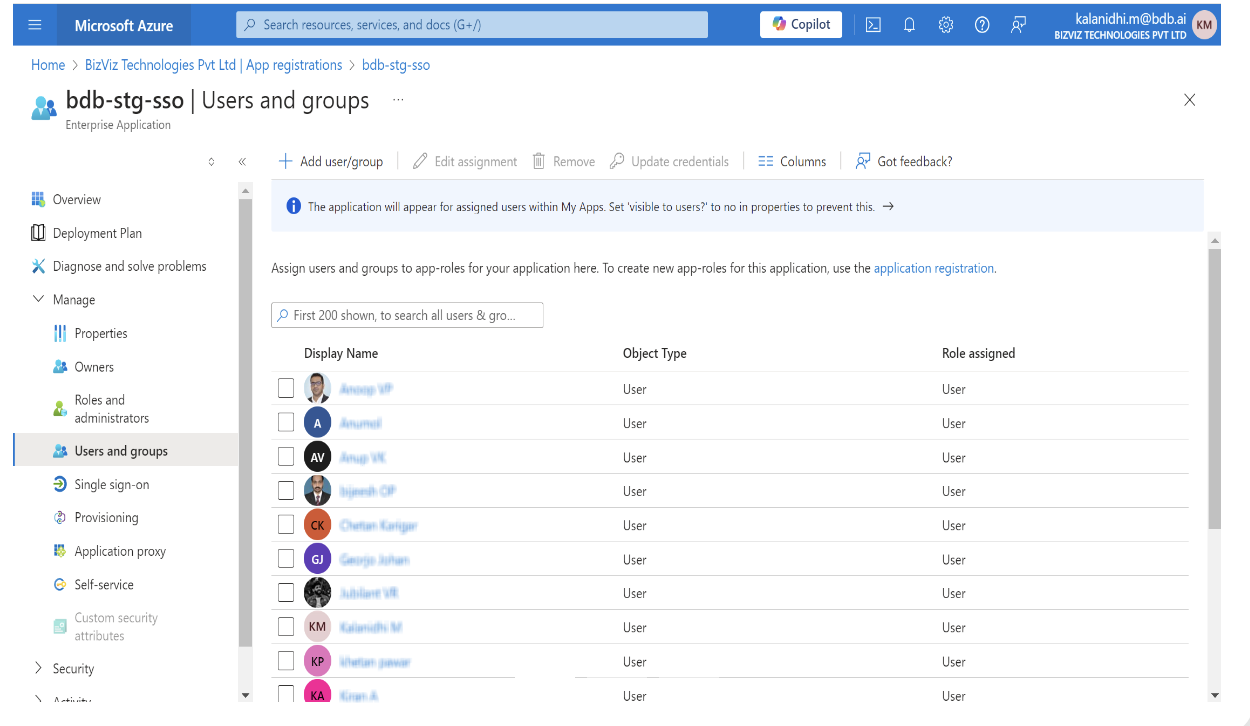The height and width of the screenshot is (726, 1250).
Task: Click the feedback icon in the top bar
Action: click(x=1018, y=25)
